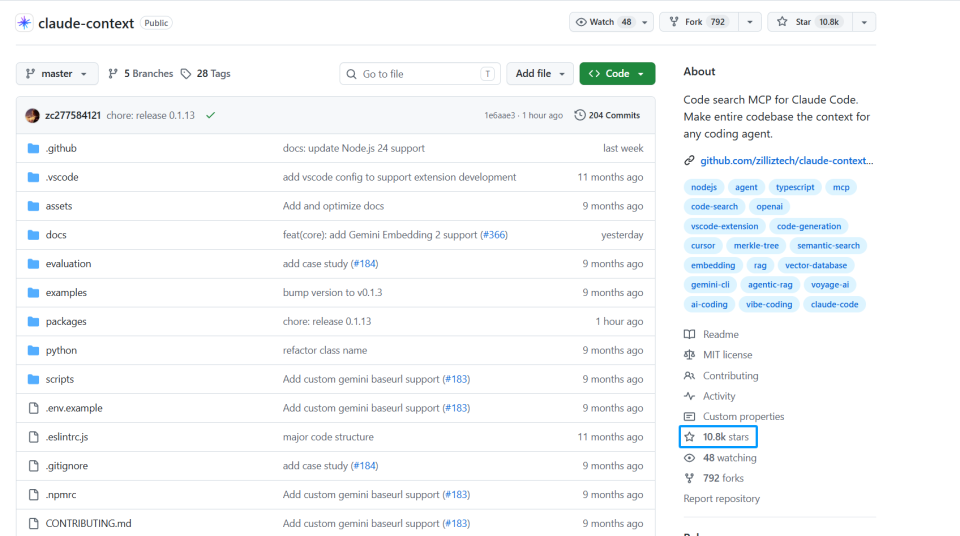
Task: Open commit 'docs: update Node.js 24 support'
Action: click(x=354, y=148)
